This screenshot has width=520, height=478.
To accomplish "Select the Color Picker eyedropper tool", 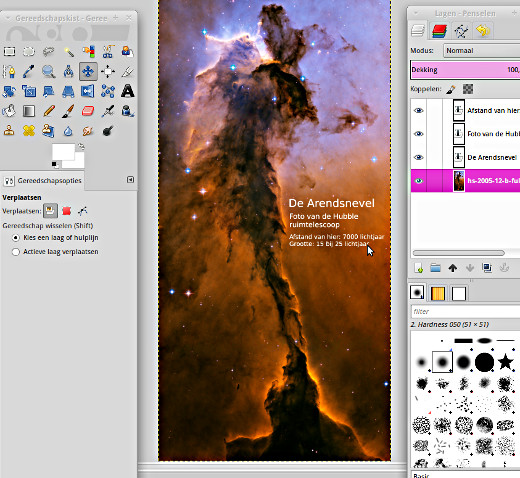I will click(x=29, y=71).
